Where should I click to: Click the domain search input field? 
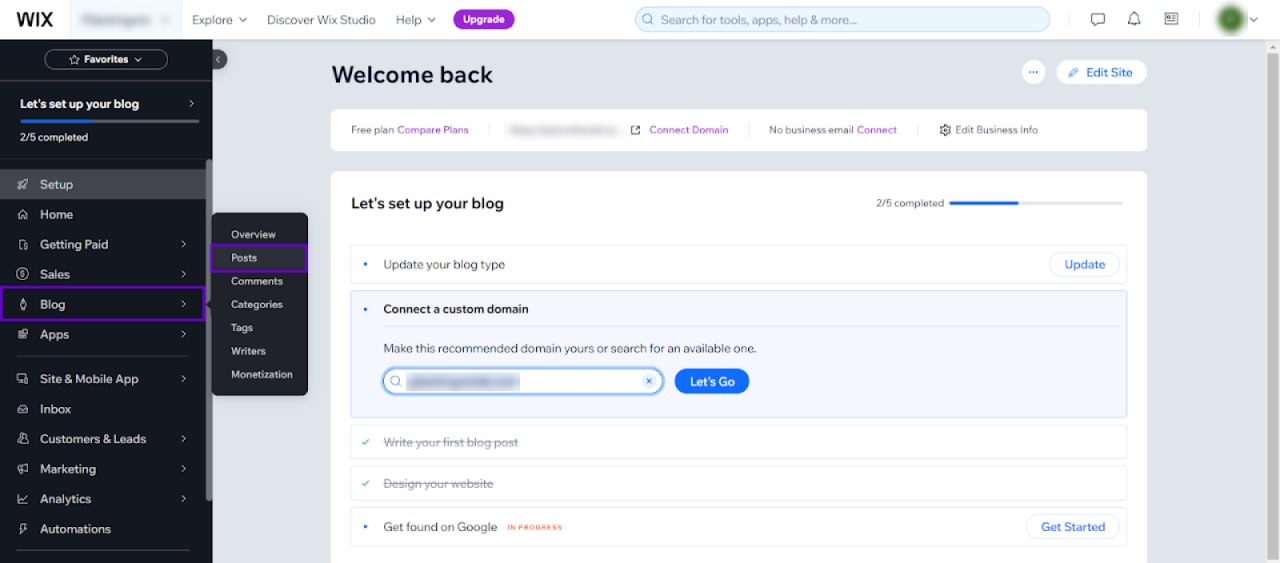pos(522,381)
